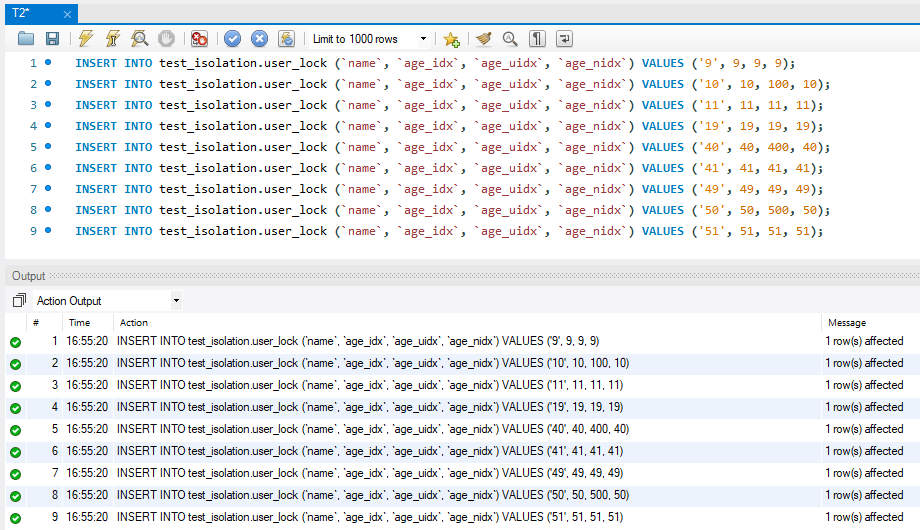
Task: Commit the current transaction
Action: [232, 39]
